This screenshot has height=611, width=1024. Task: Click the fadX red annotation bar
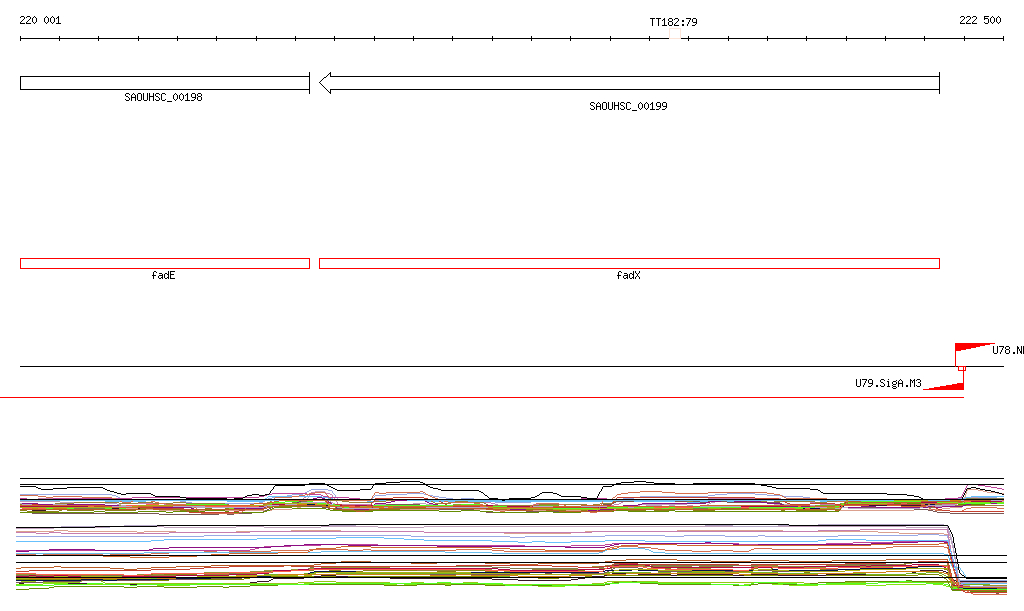(629, 264)
